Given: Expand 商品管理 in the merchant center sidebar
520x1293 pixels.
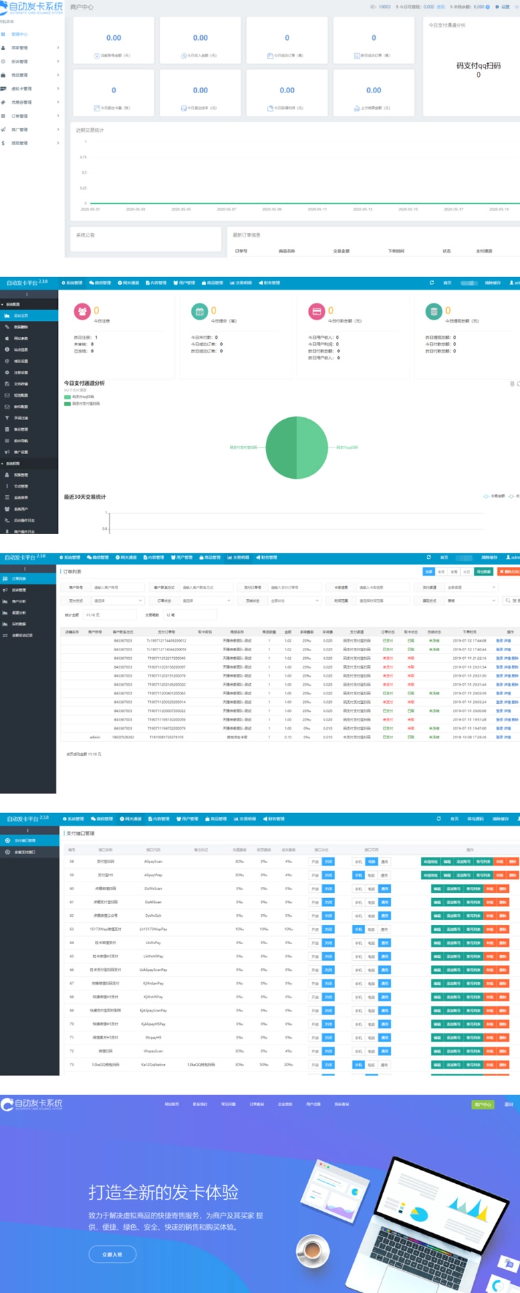Looking at the screenshot, I should click(31, 75).
